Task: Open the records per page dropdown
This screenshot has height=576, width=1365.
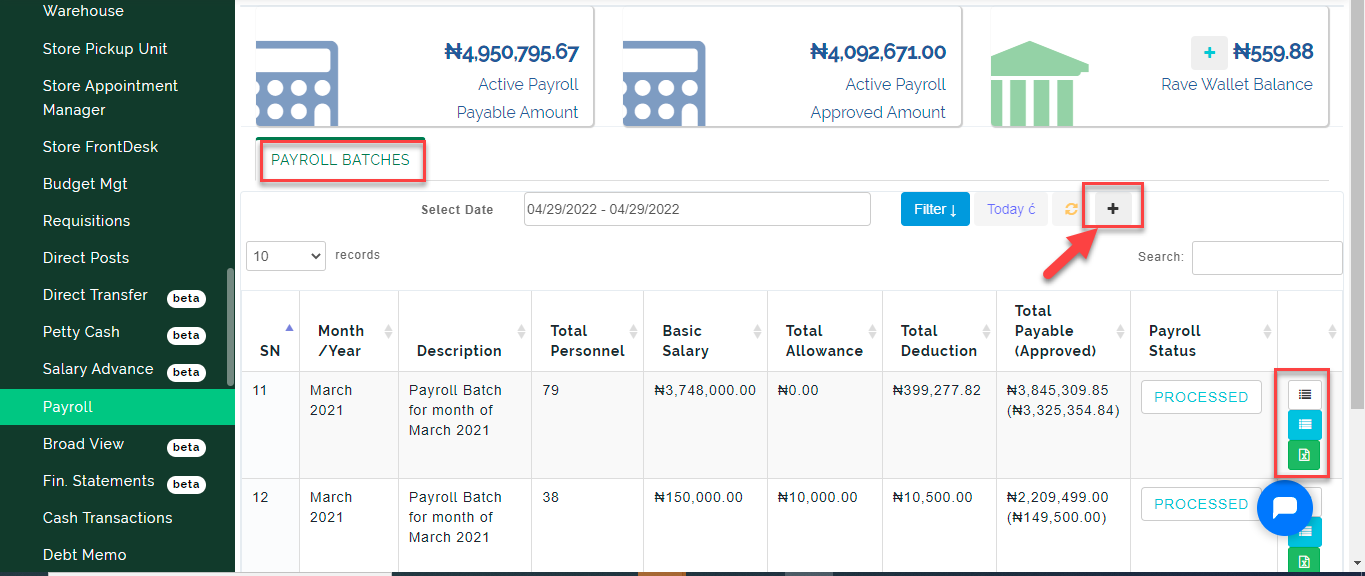Action: (x=286, y=256)
